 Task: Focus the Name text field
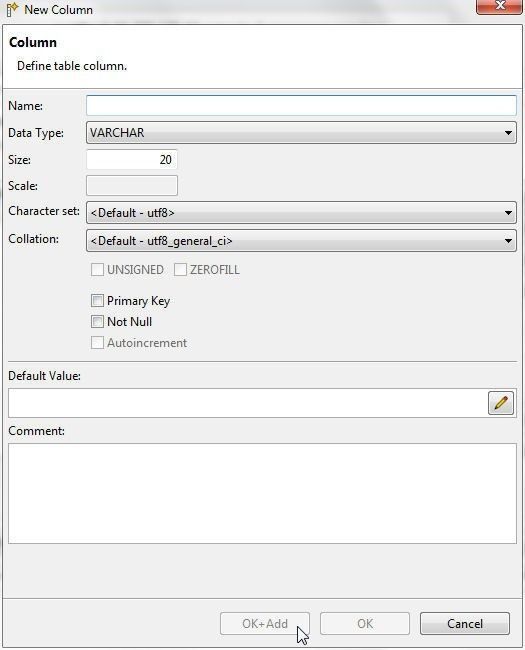click(301, 106)
